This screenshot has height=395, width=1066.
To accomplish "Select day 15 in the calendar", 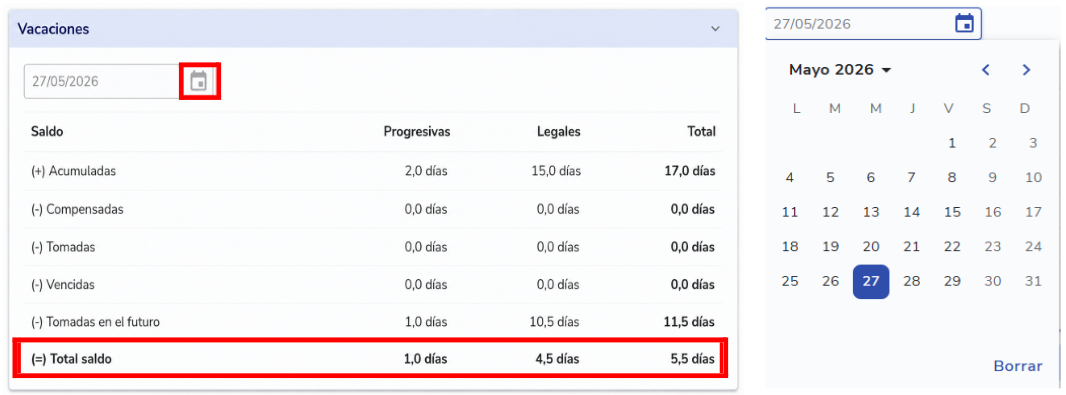I will [x=952, y=212].
